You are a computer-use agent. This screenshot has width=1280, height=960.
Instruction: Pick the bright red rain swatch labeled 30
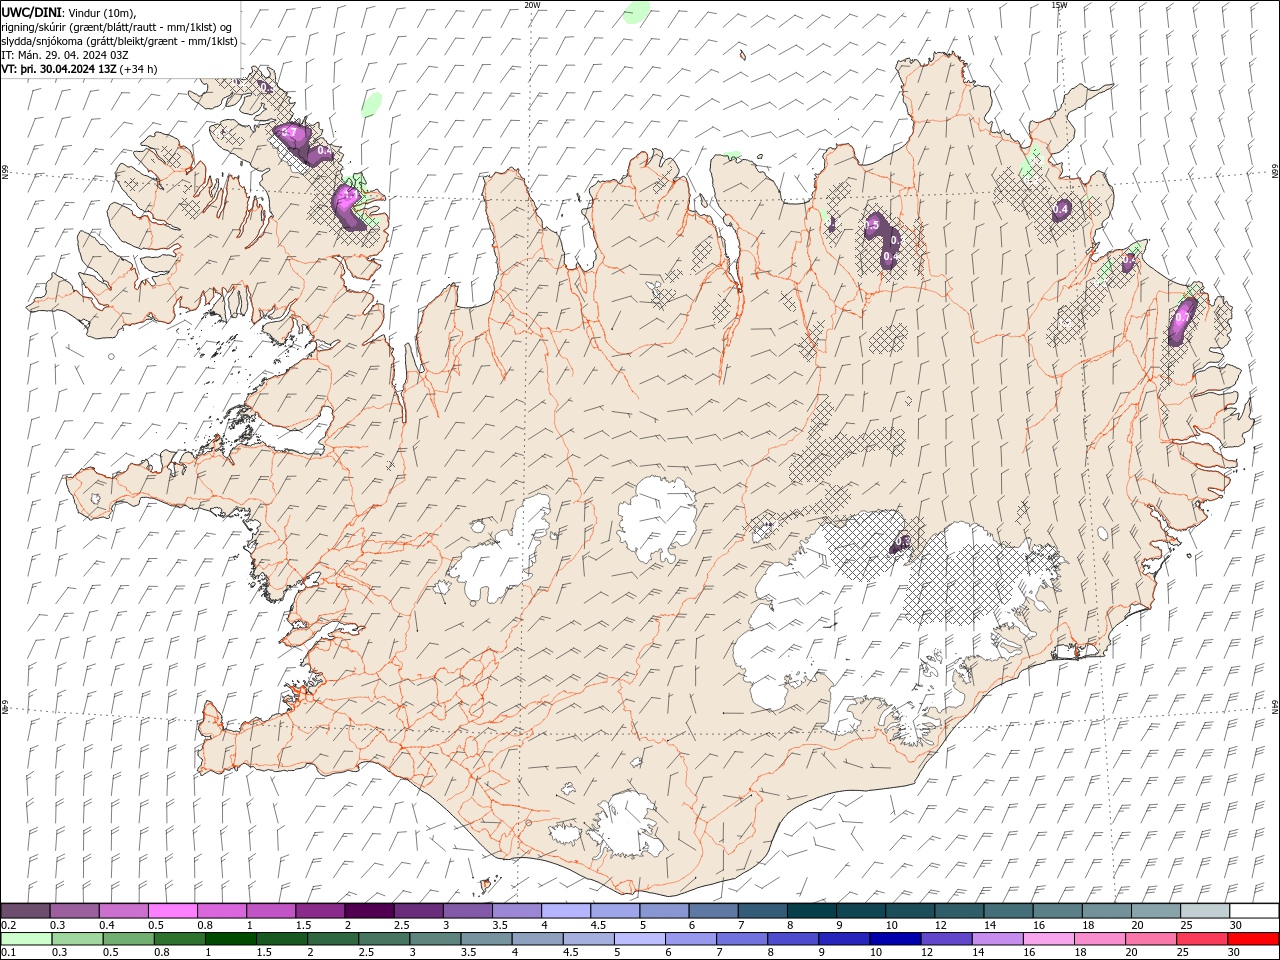[1254, 939]
